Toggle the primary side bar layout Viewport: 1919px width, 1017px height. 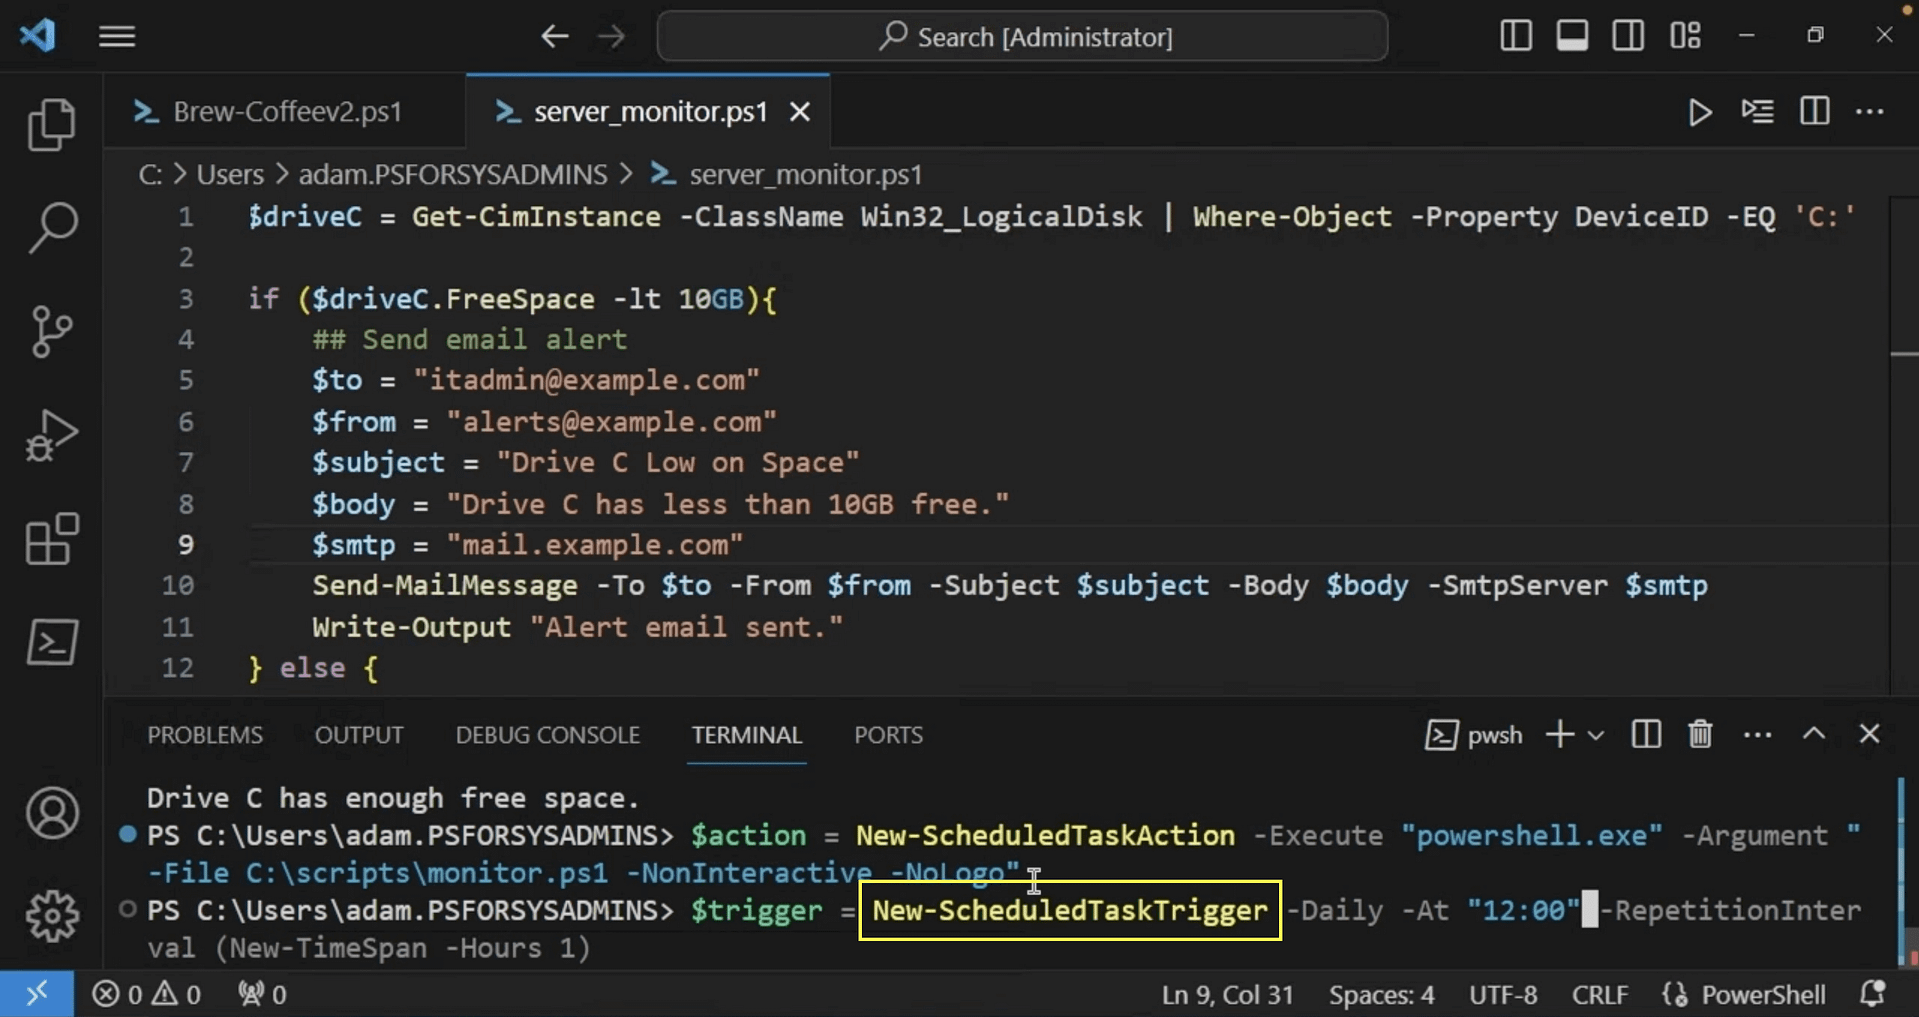pos(1516,36)
